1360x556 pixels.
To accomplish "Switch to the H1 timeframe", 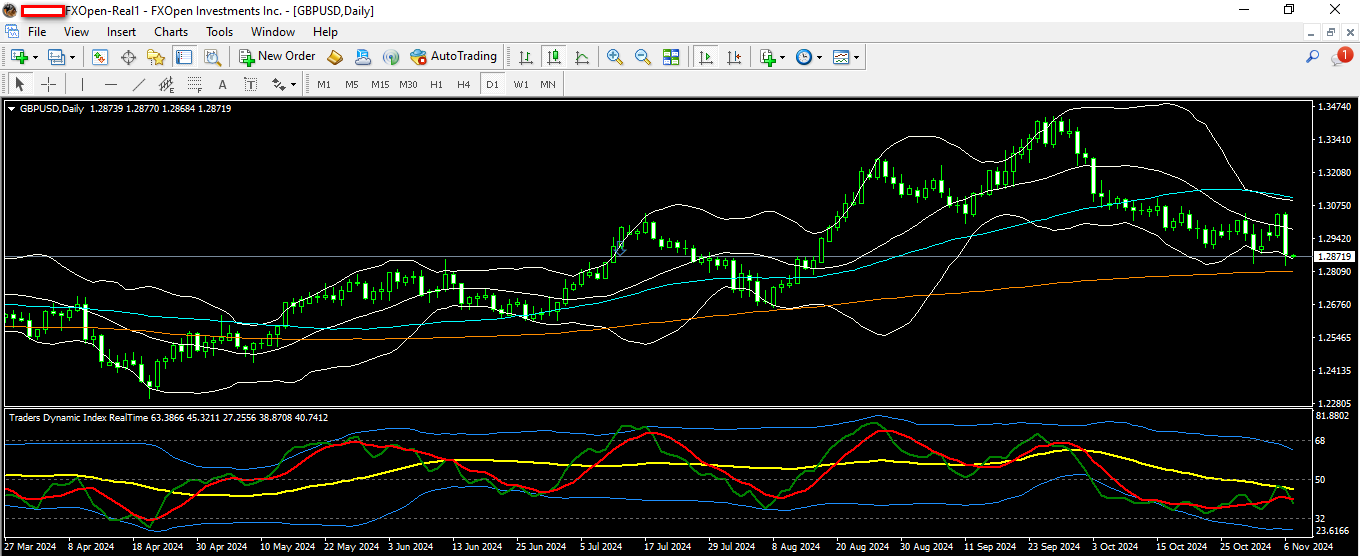I will pyautogui.click(x=436, y=84).
